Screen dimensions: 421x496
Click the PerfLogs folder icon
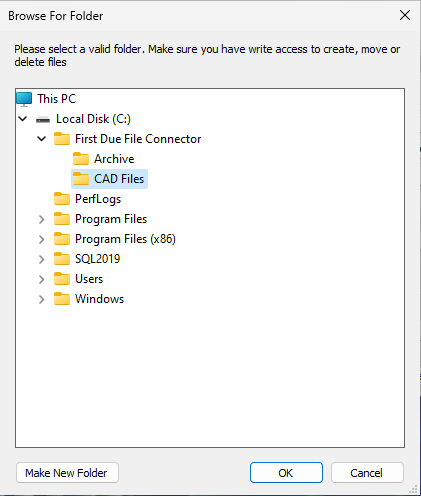coord(62,199)
